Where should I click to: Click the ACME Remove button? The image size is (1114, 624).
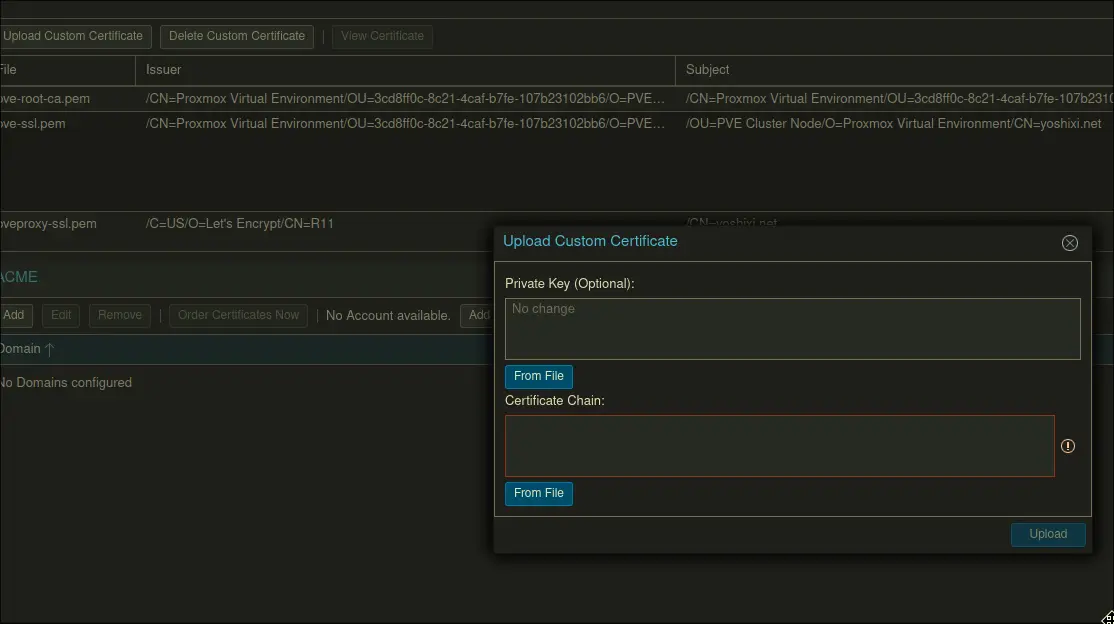[120, 315]
